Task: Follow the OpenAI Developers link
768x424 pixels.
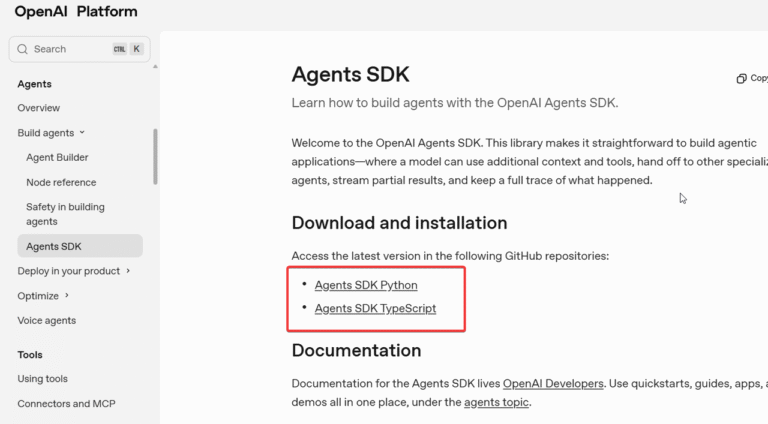Action: point(553,383)
